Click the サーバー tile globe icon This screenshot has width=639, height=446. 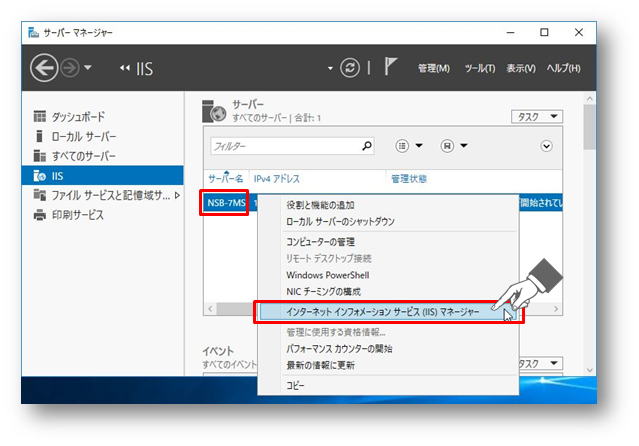click(x=214, y=111)
